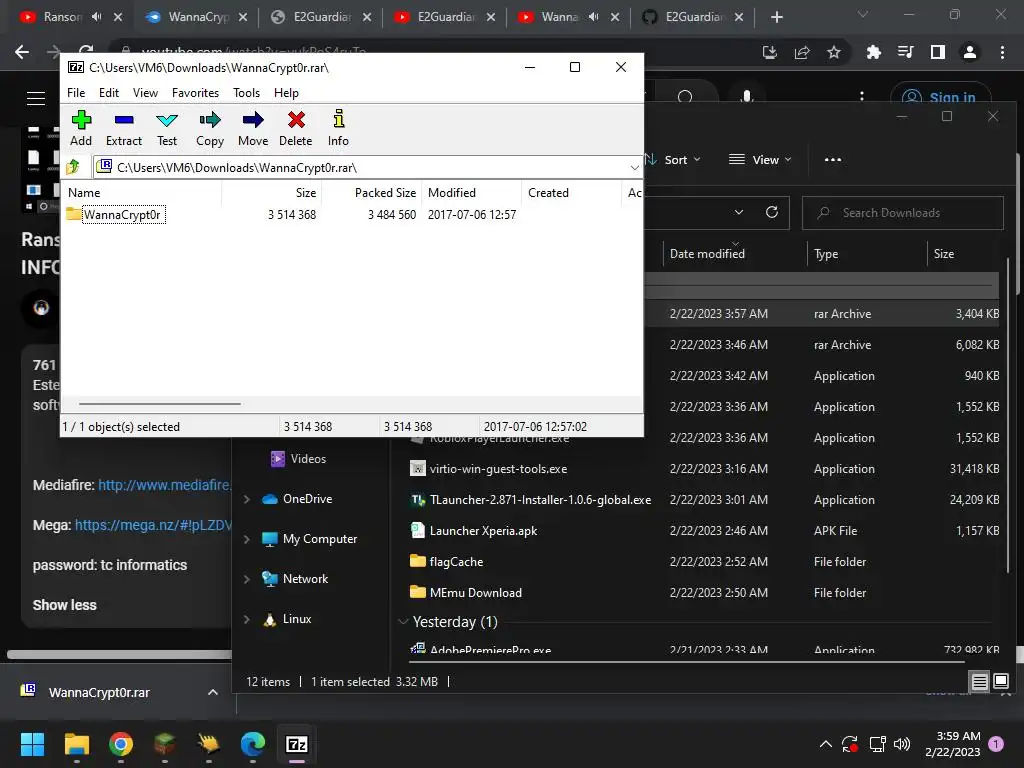Refresh the File Explorer Downloads folder

pyautogui.click(x=772, y=212)
